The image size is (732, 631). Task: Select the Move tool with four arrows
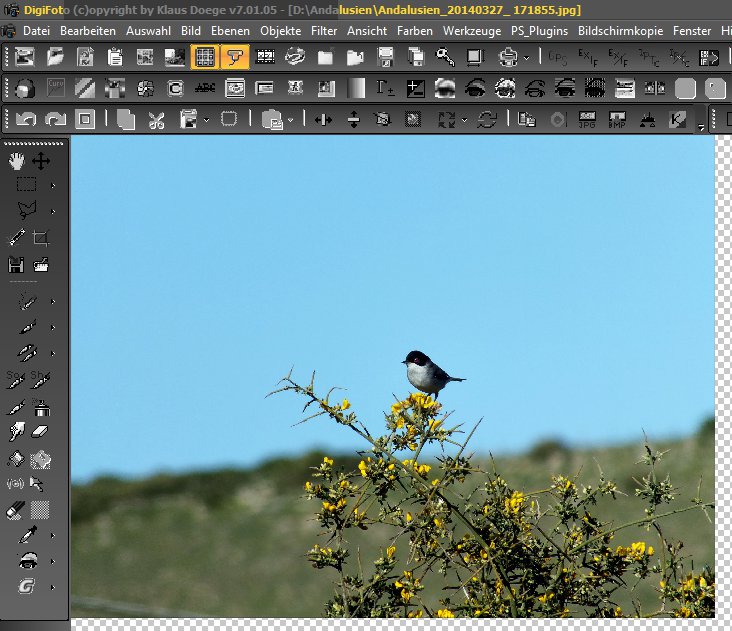[41, 160]
